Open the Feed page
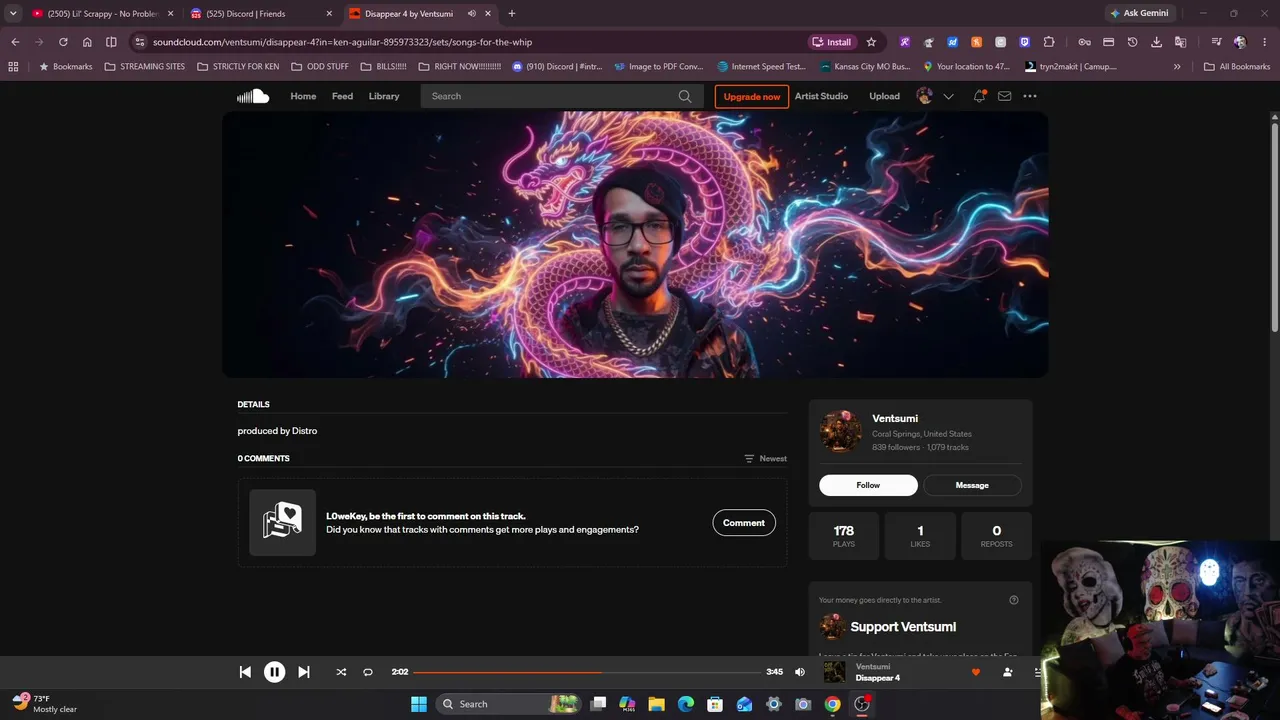Screen dimensions: 1280x720 coord(342,96)
